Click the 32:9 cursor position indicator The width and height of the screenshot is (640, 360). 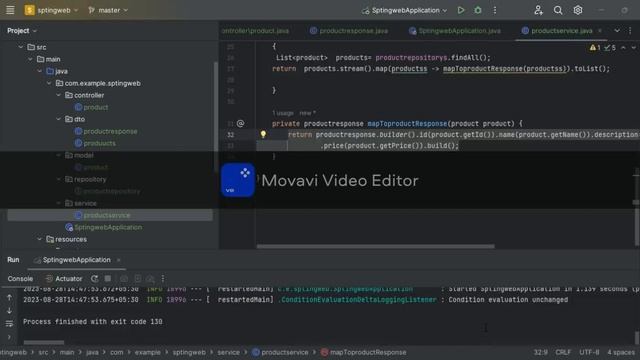click(x=541, y=352)
